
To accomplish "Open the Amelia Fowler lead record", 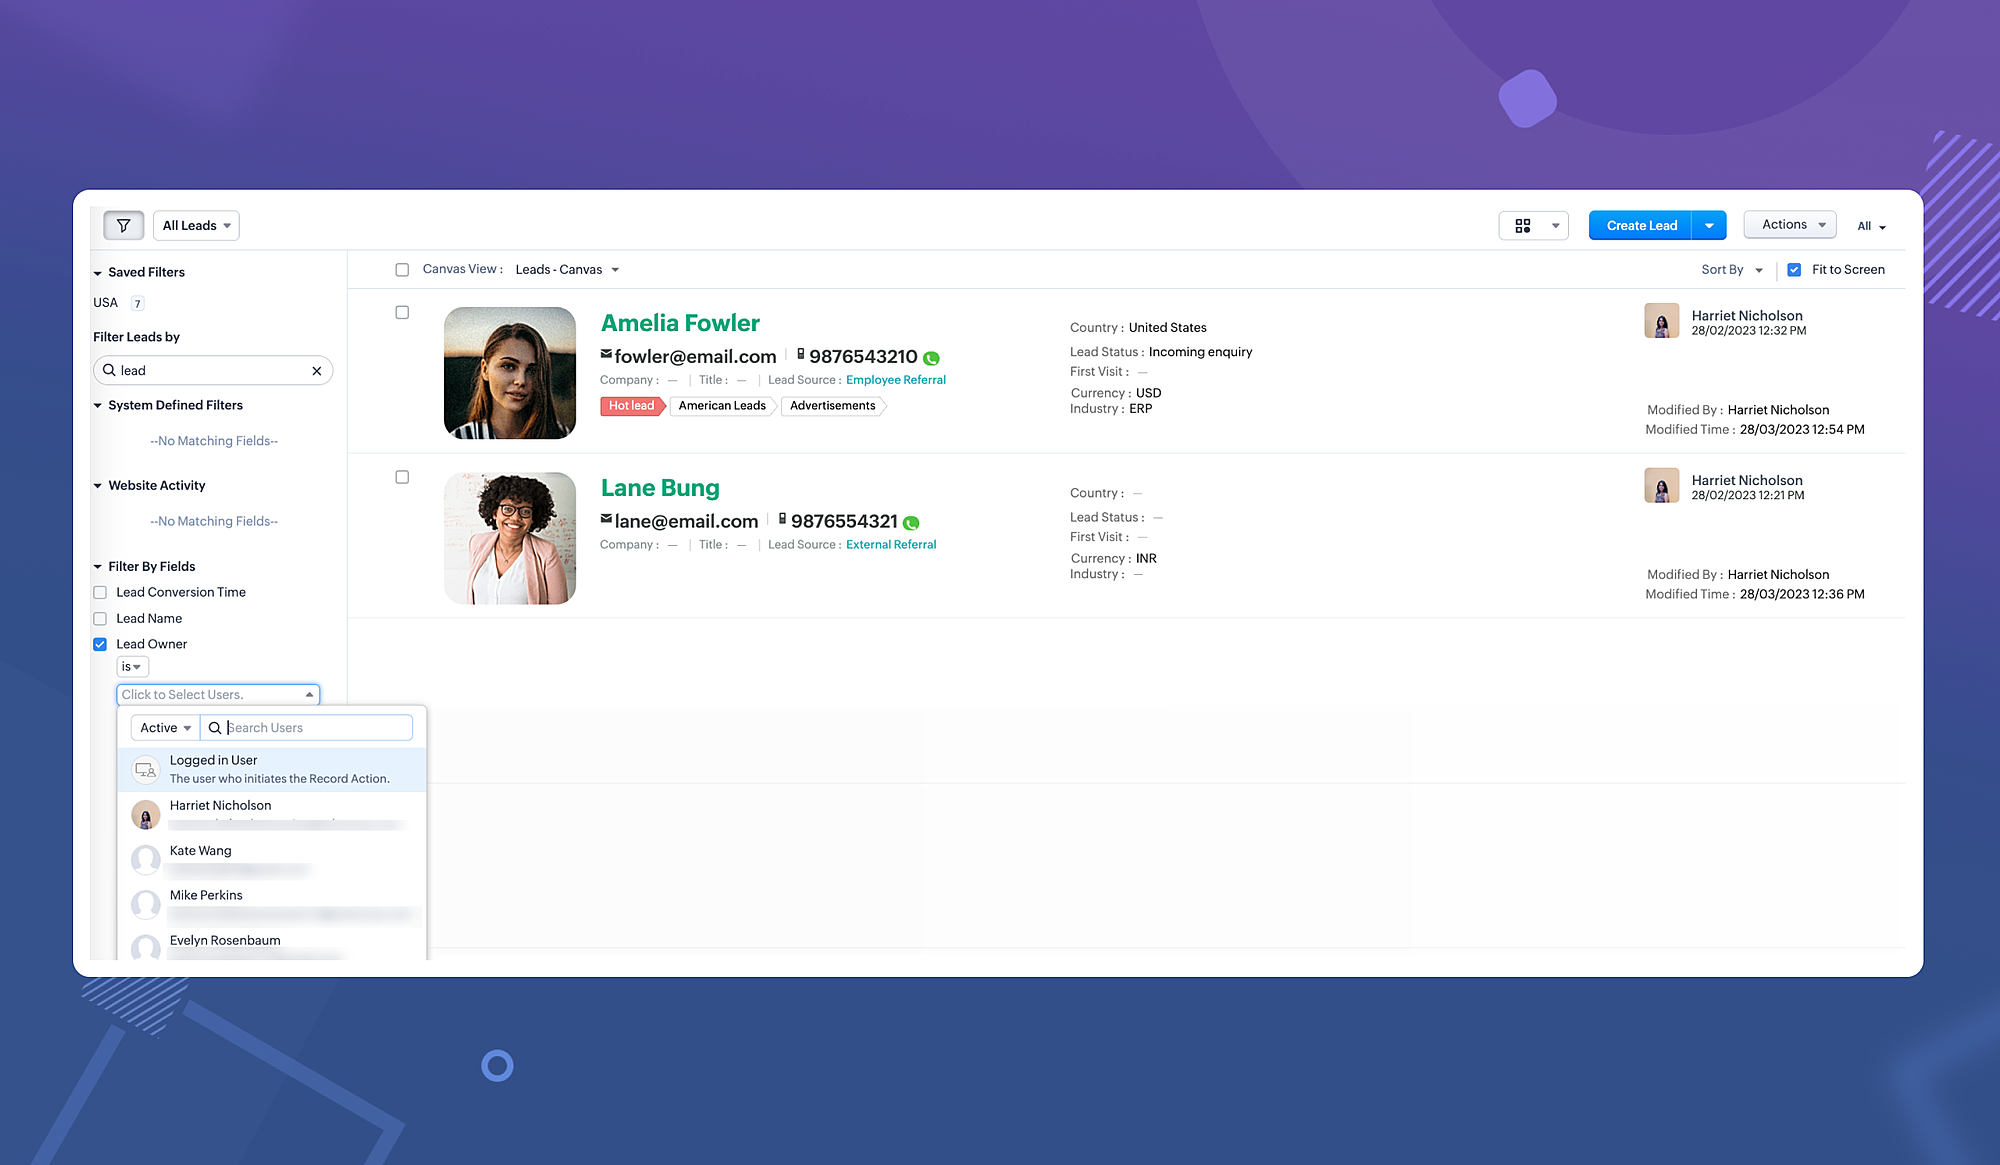I will coord(680,323).
